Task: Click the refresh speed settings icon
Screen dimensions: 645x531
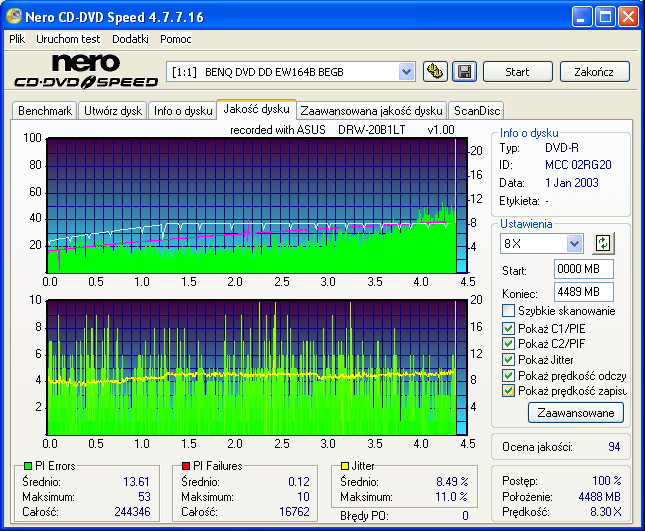Action: (x=603, y=243)
